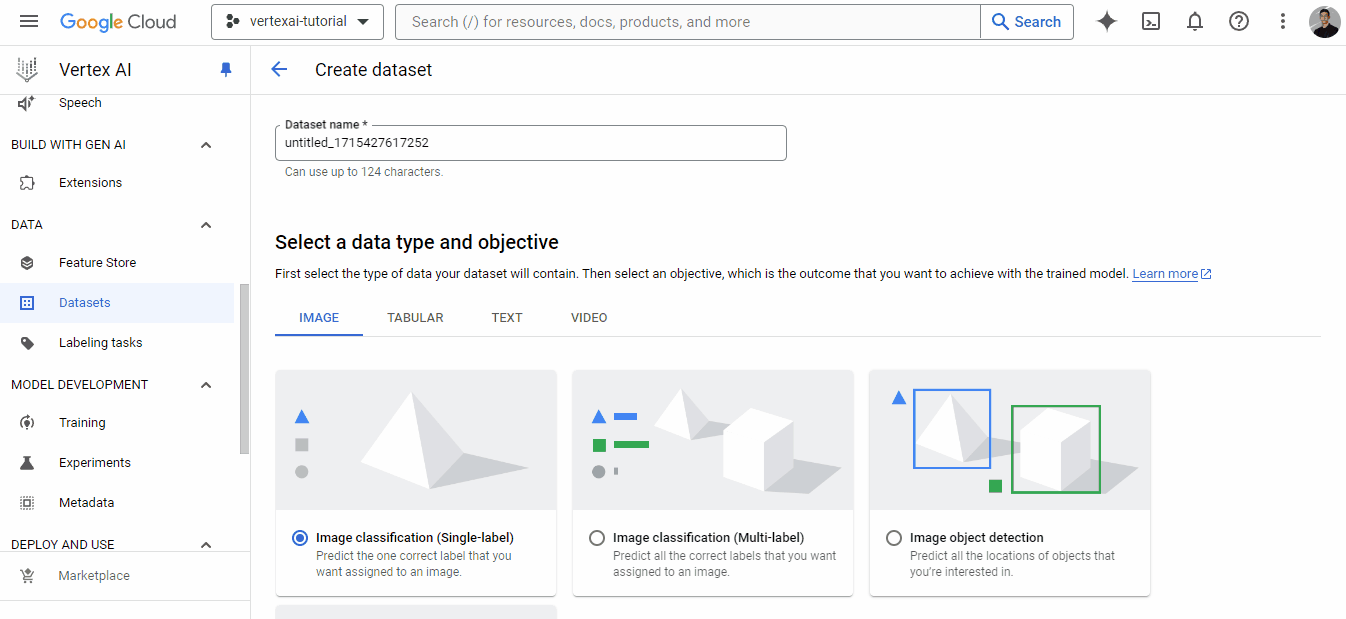Image resolution: width=1346 pixels, height=619 pixels.
Task: Open Gemini AI sparkle assistant icon
Action: 1107,21
